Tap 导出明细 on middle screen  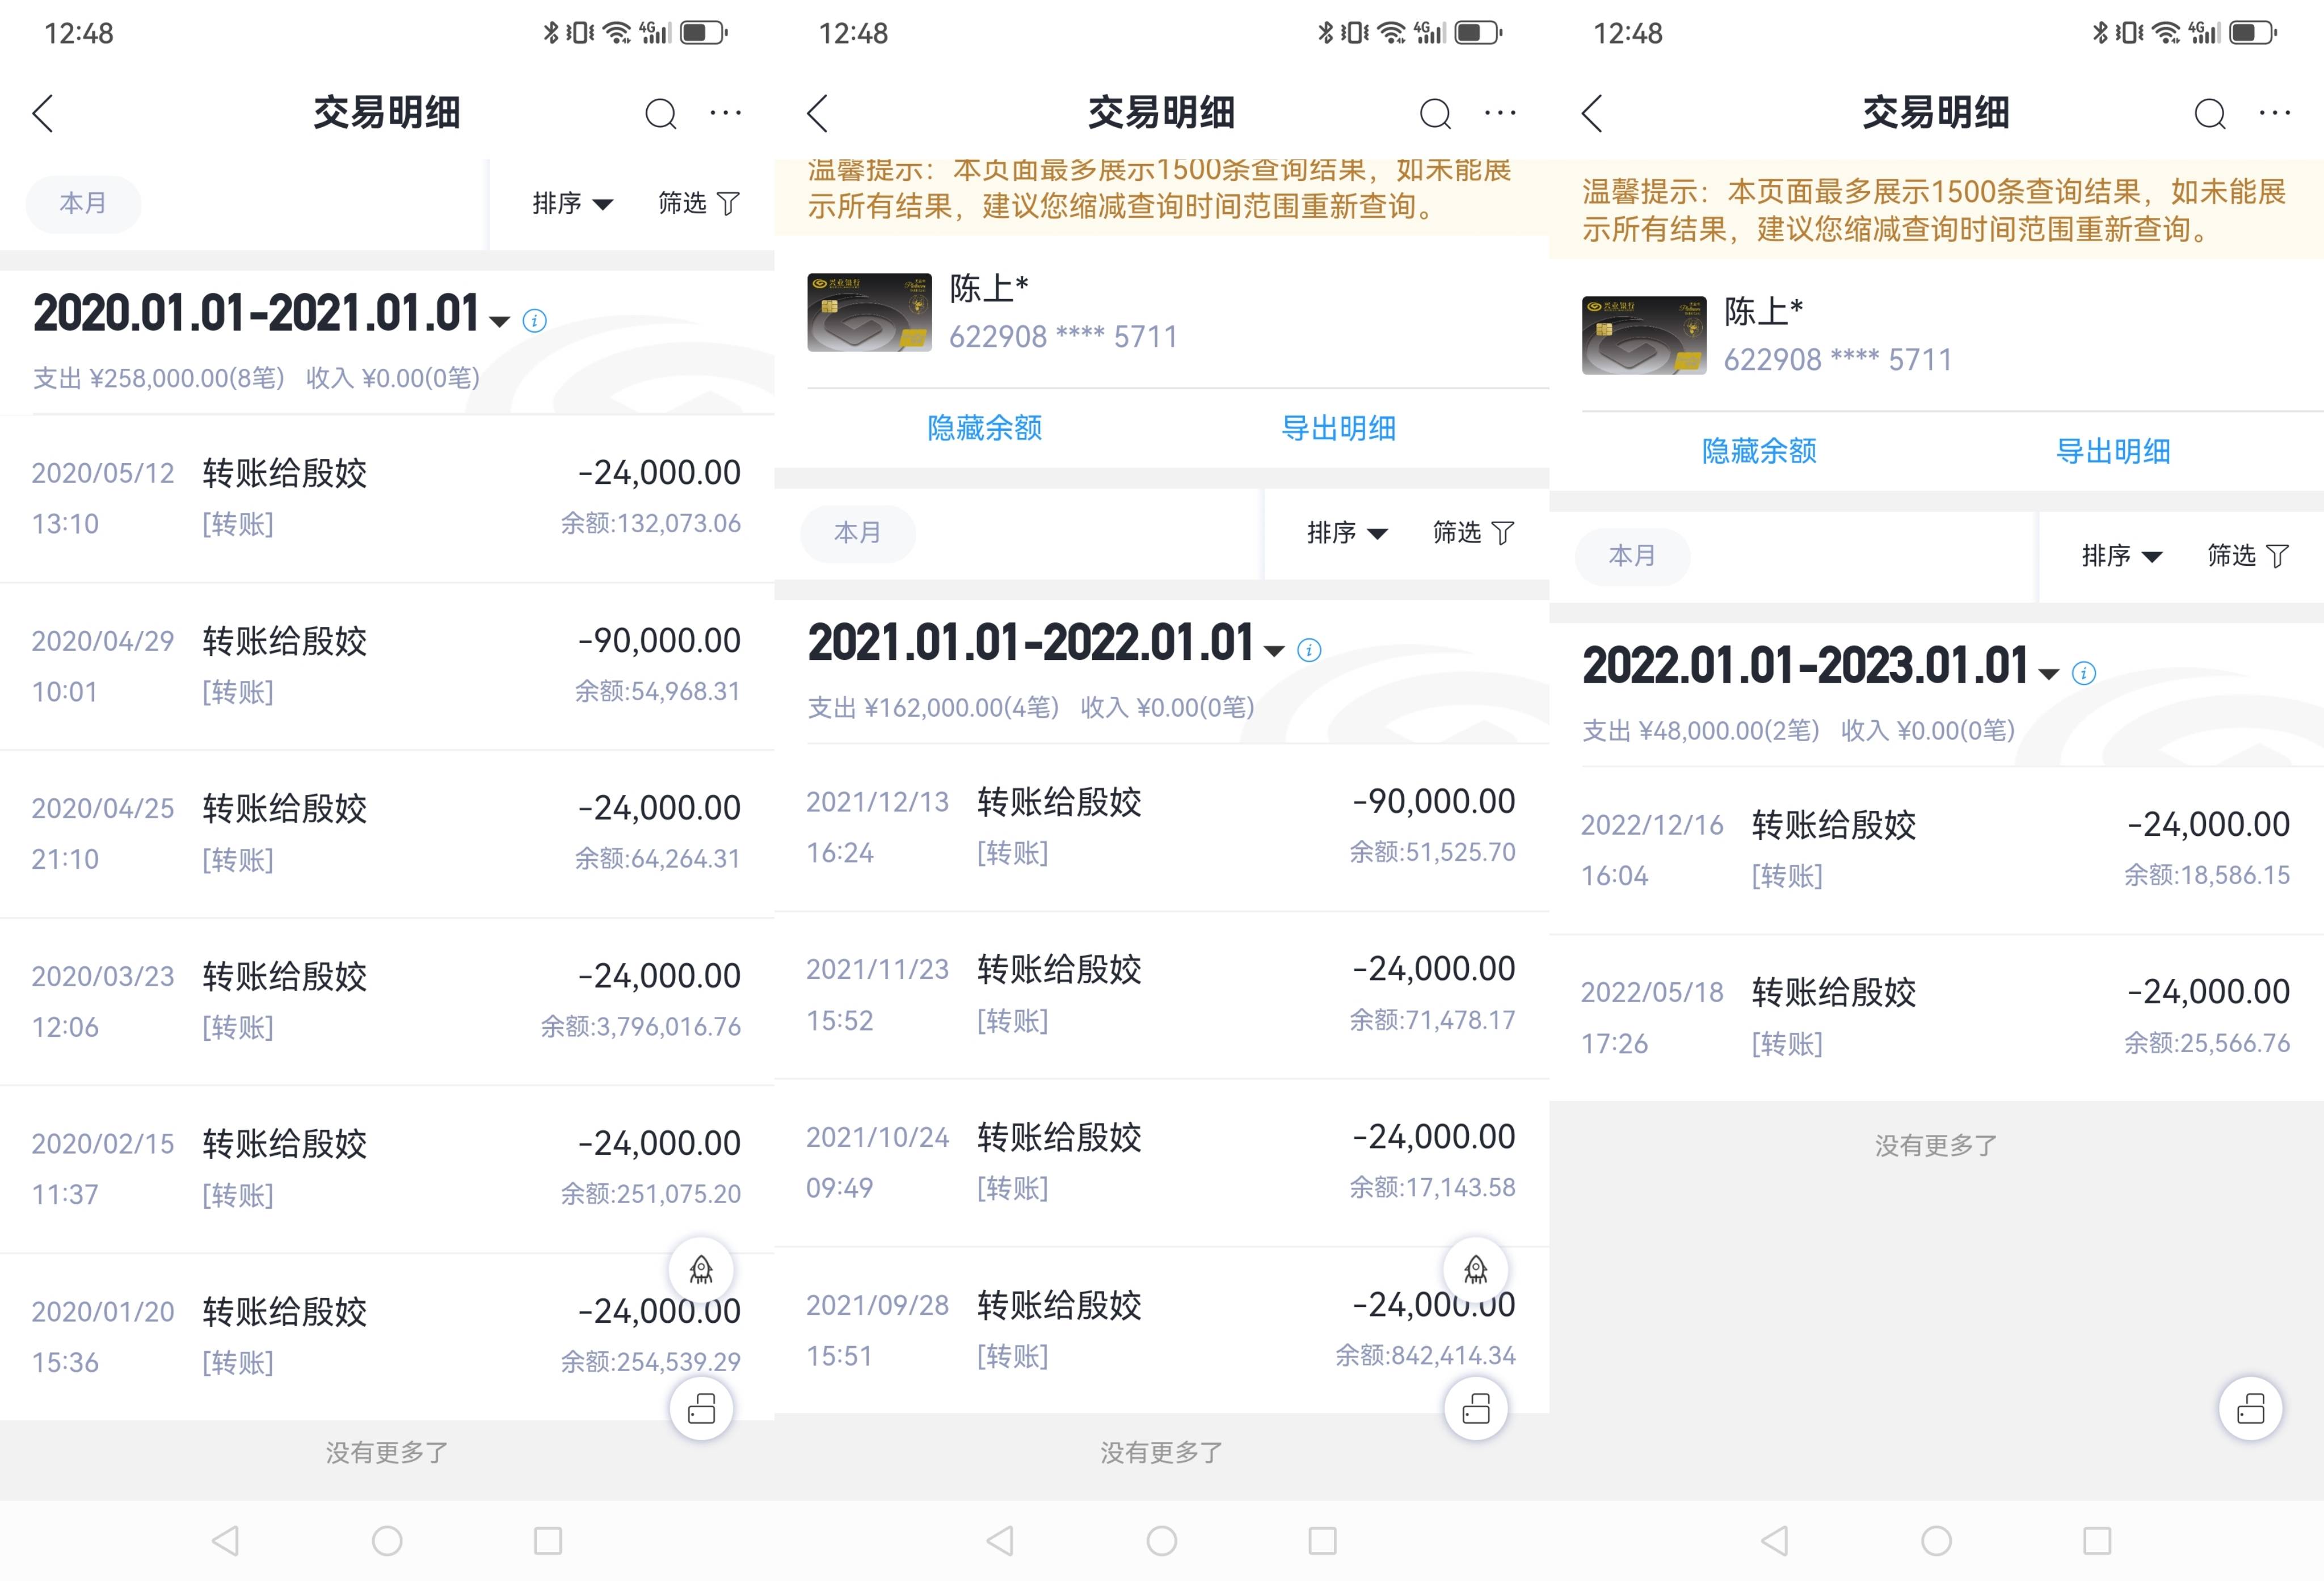pos(1338,428)
